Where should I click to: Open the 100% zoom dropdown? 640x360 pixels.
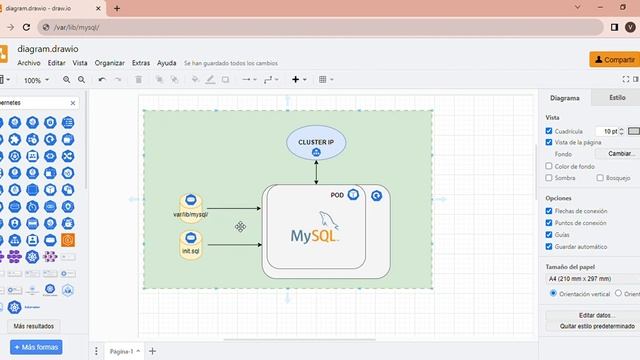tap(36, 80)
